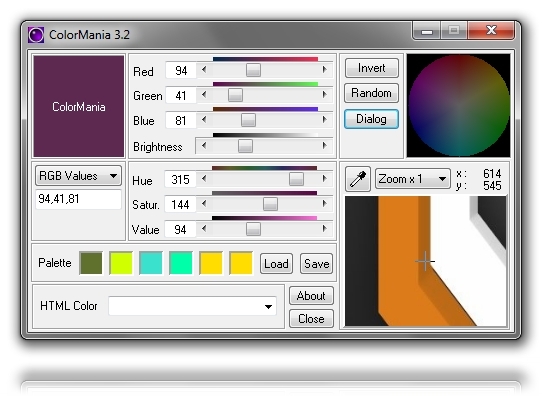Select the spring green palette swatch
The image size is (542, 396).
coord(181,263)
